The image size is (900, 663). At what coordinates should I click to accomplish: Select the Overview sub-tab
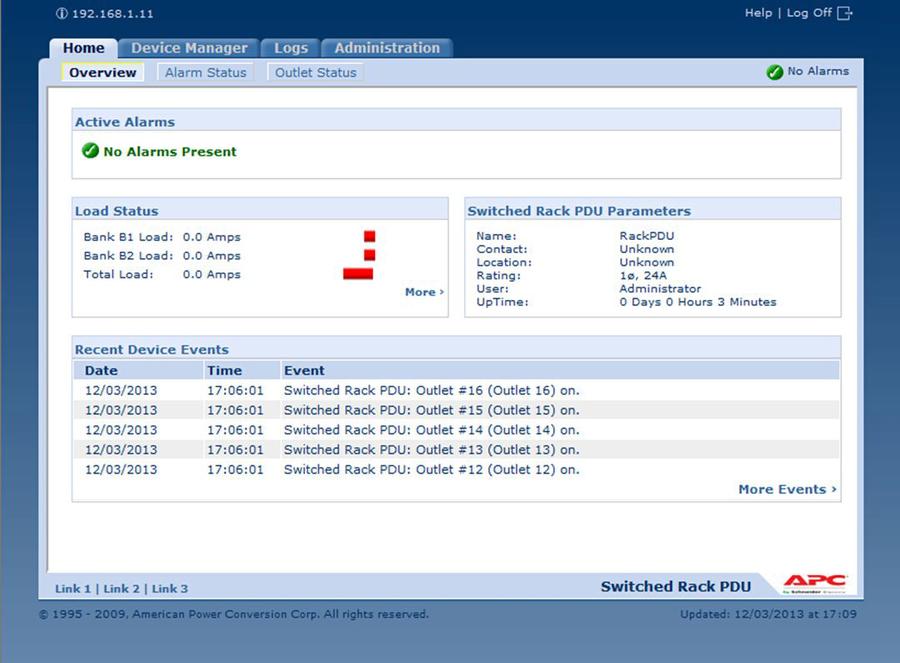click(x=102, y=72)
